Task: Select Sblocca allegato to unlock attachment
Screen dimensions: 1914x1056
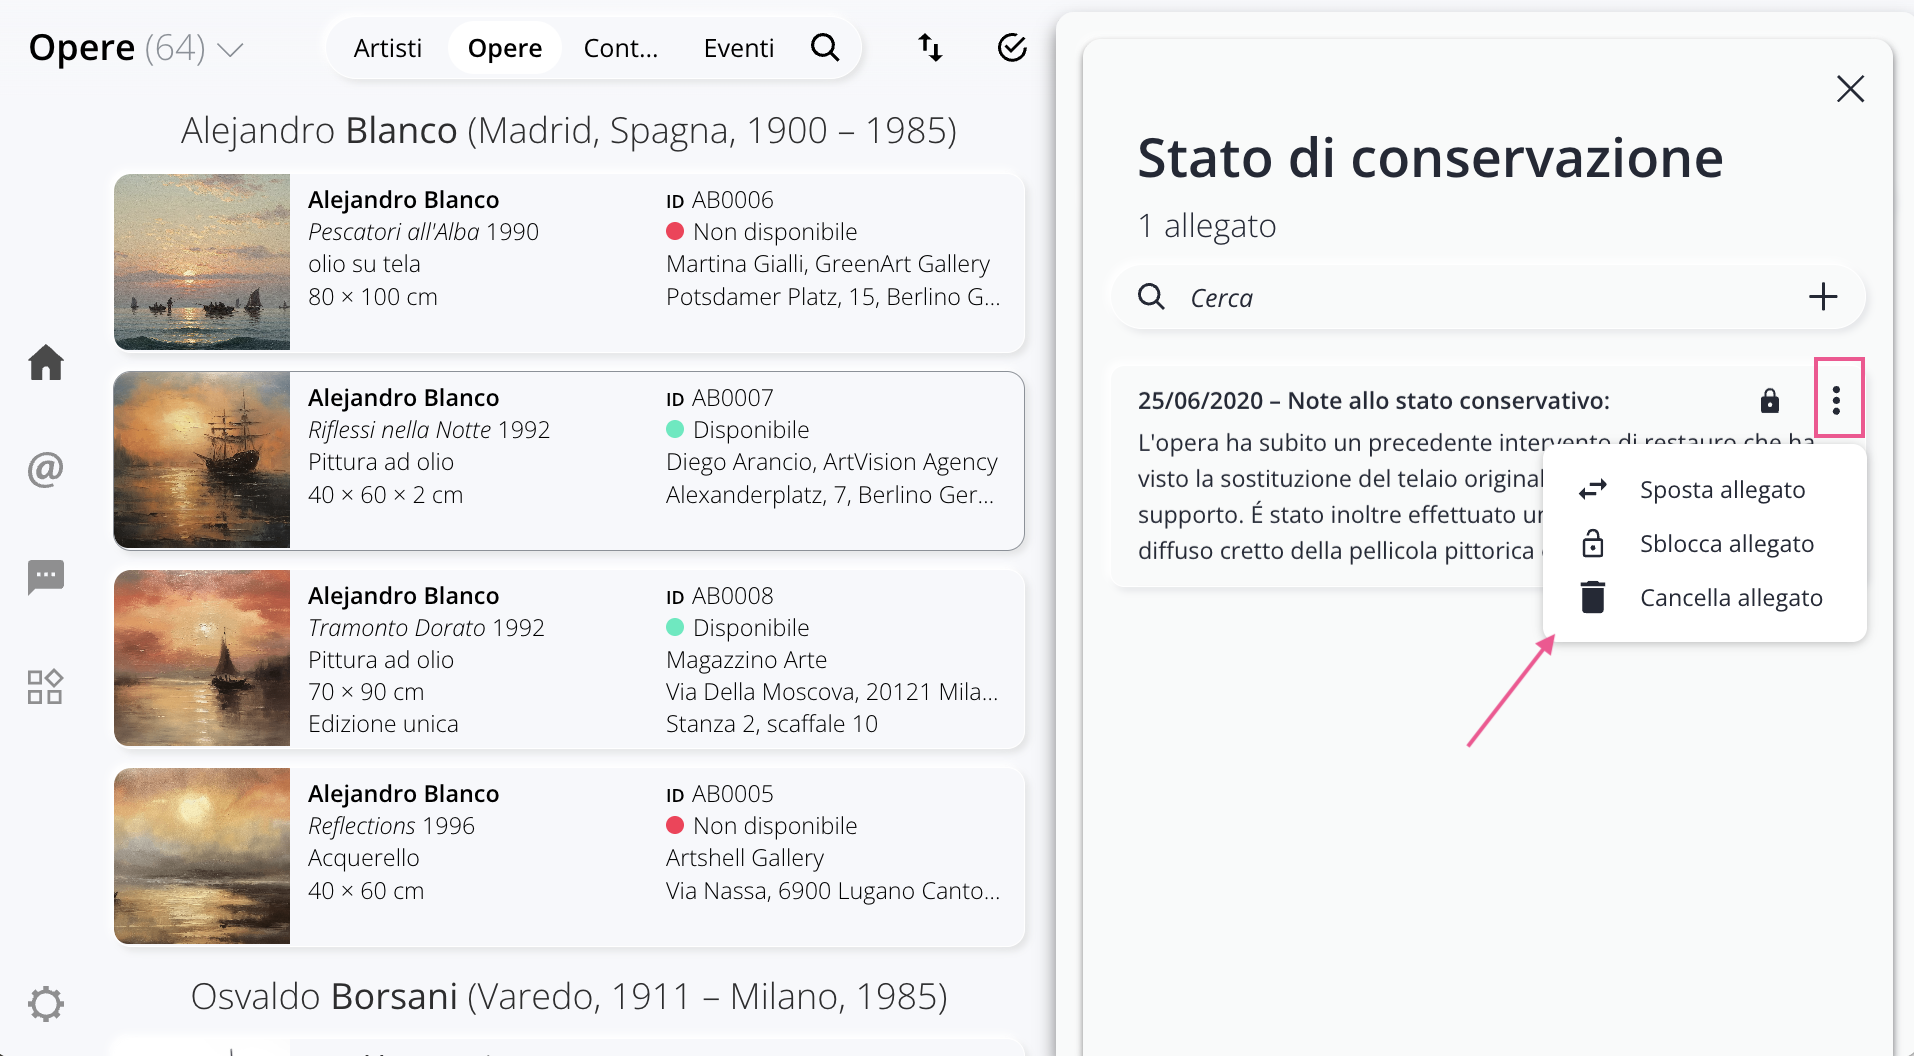Action: click(1726, 544)
